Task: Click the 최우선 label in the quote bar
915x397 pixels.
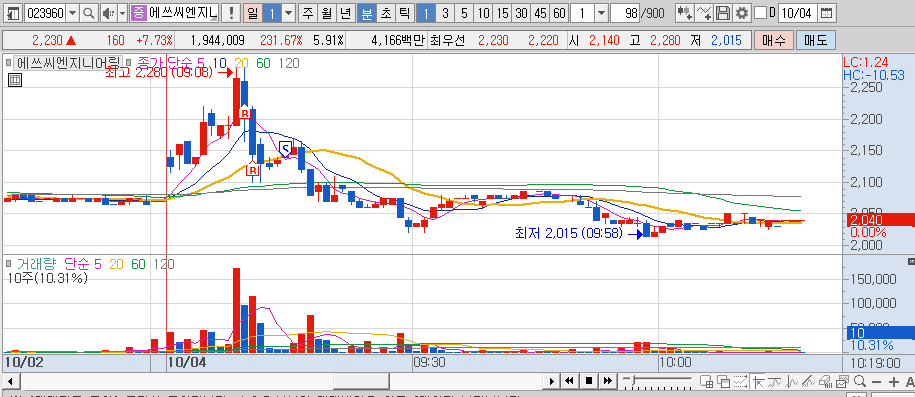Action: coord(448,40)
